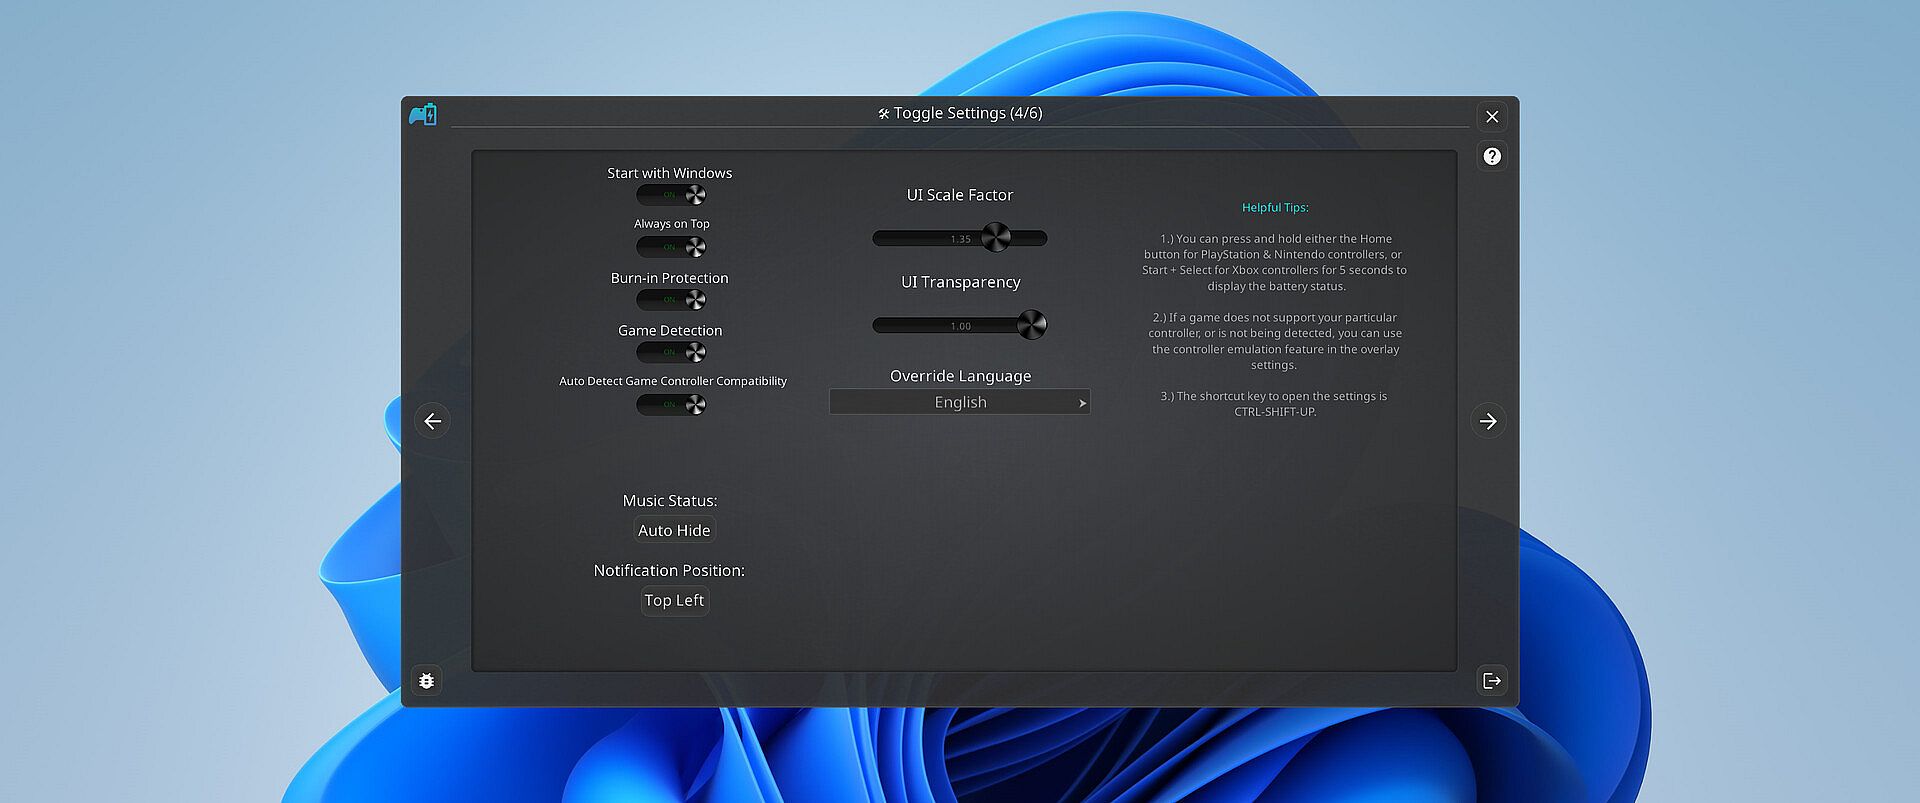Go to next settings page arrow
Image resolution: width=1920 pixels, height=803 pixels.
tap(1487, 421)
